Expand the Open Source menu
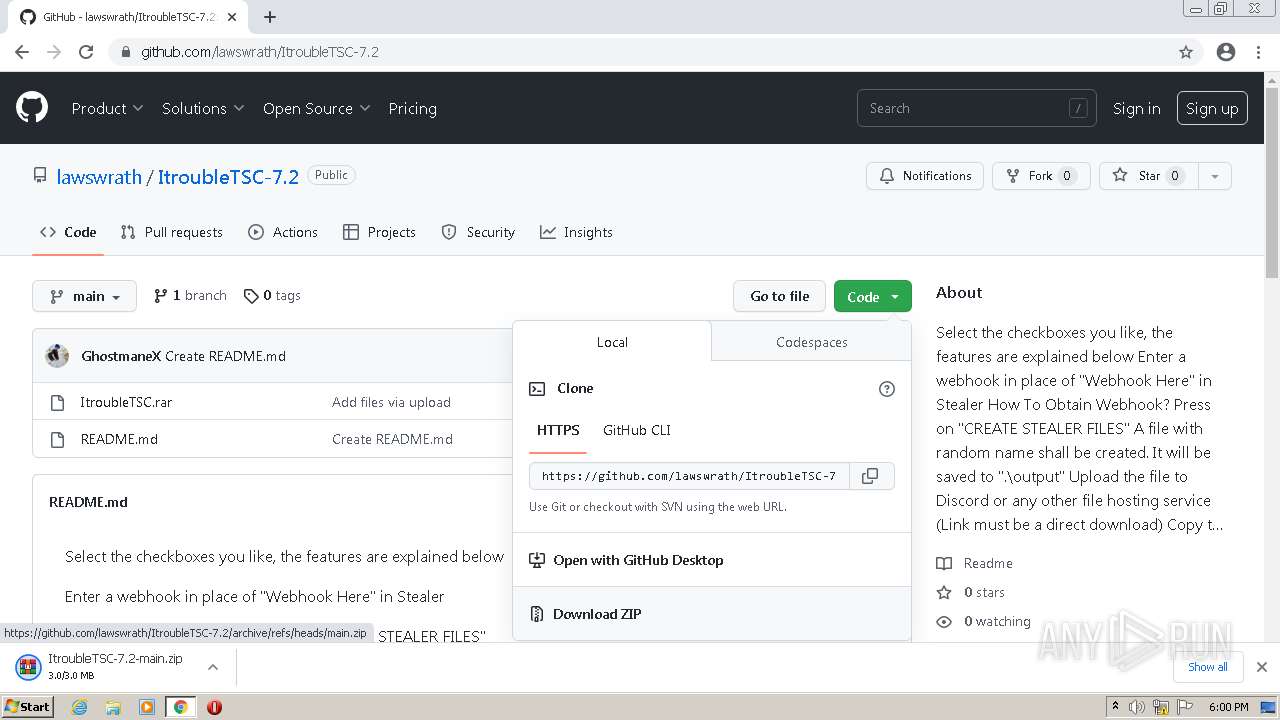Image resolution: width=1280 pixels, height=720 pixels. point(316,108)
